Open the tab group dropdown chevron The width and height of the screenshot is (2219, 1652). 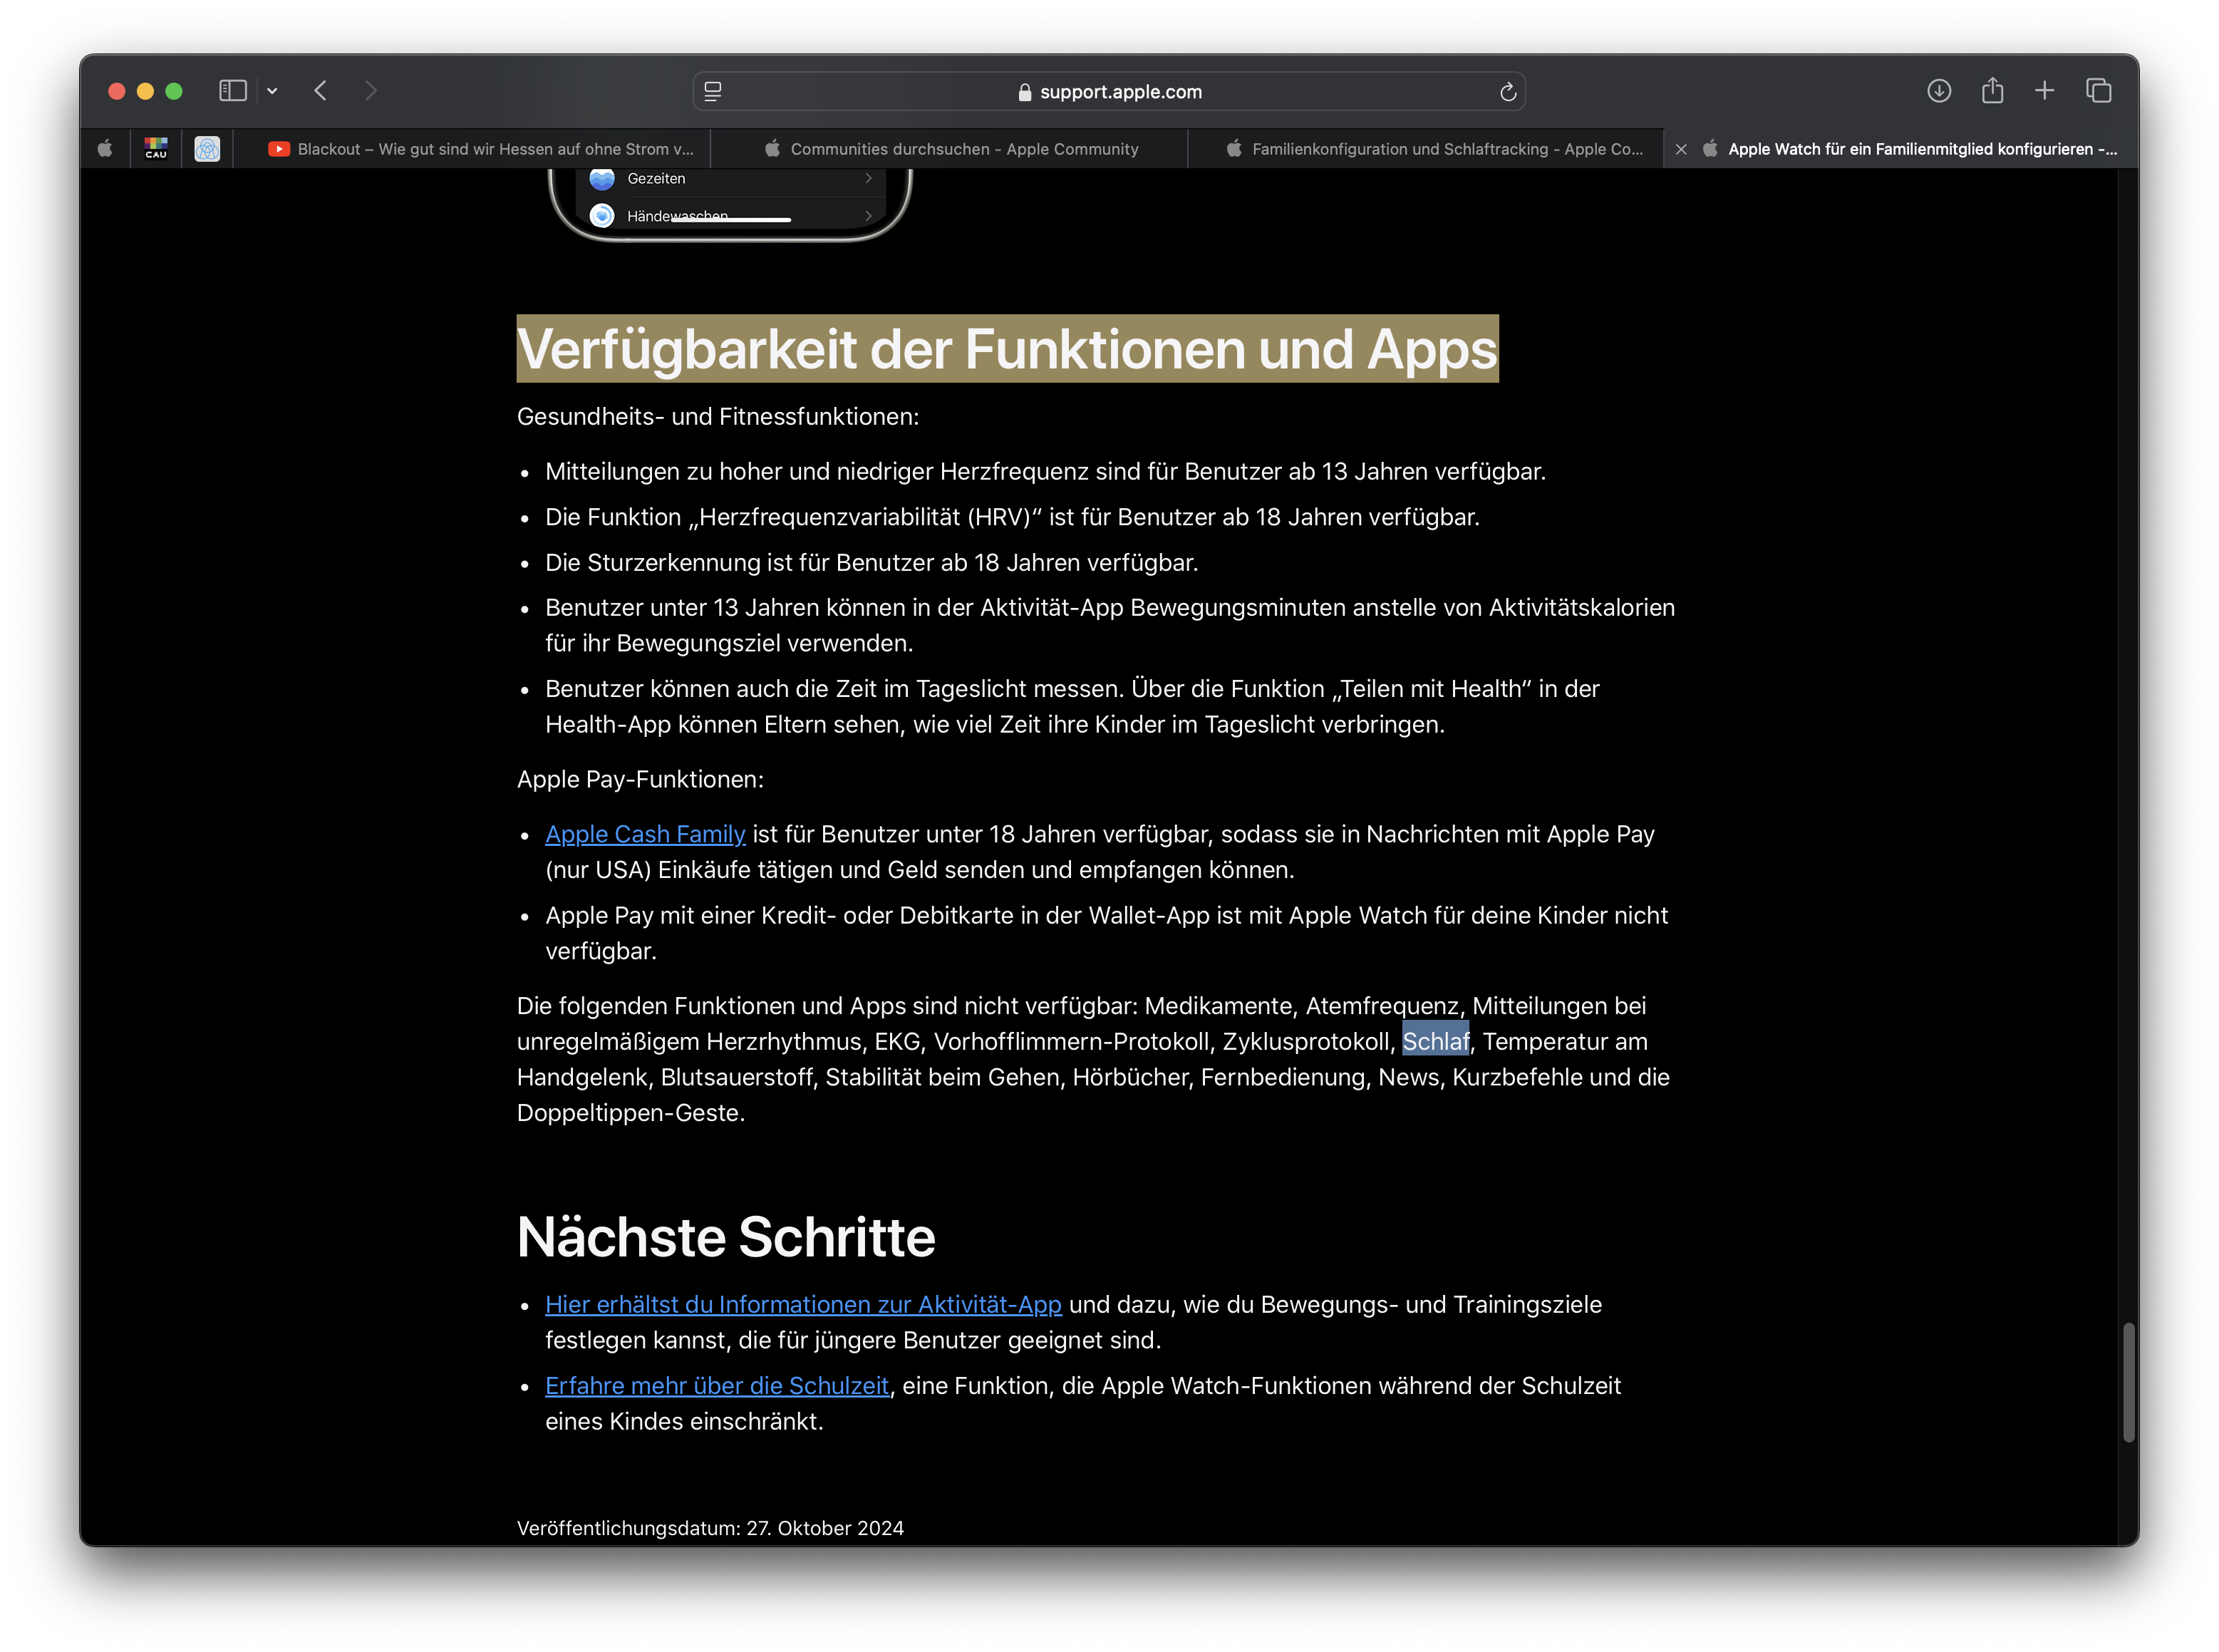tap(272, 91)
